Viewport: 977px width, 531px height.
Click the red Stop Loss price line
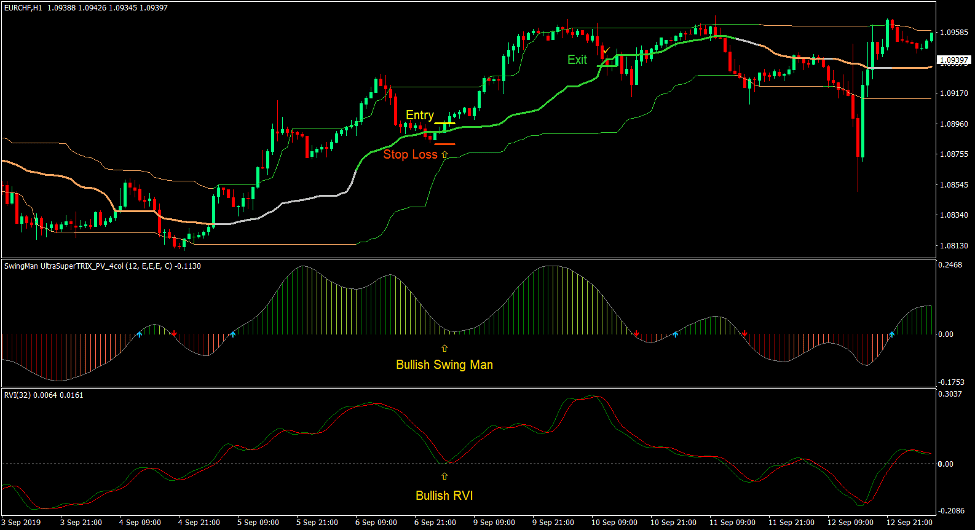[445, 143]
